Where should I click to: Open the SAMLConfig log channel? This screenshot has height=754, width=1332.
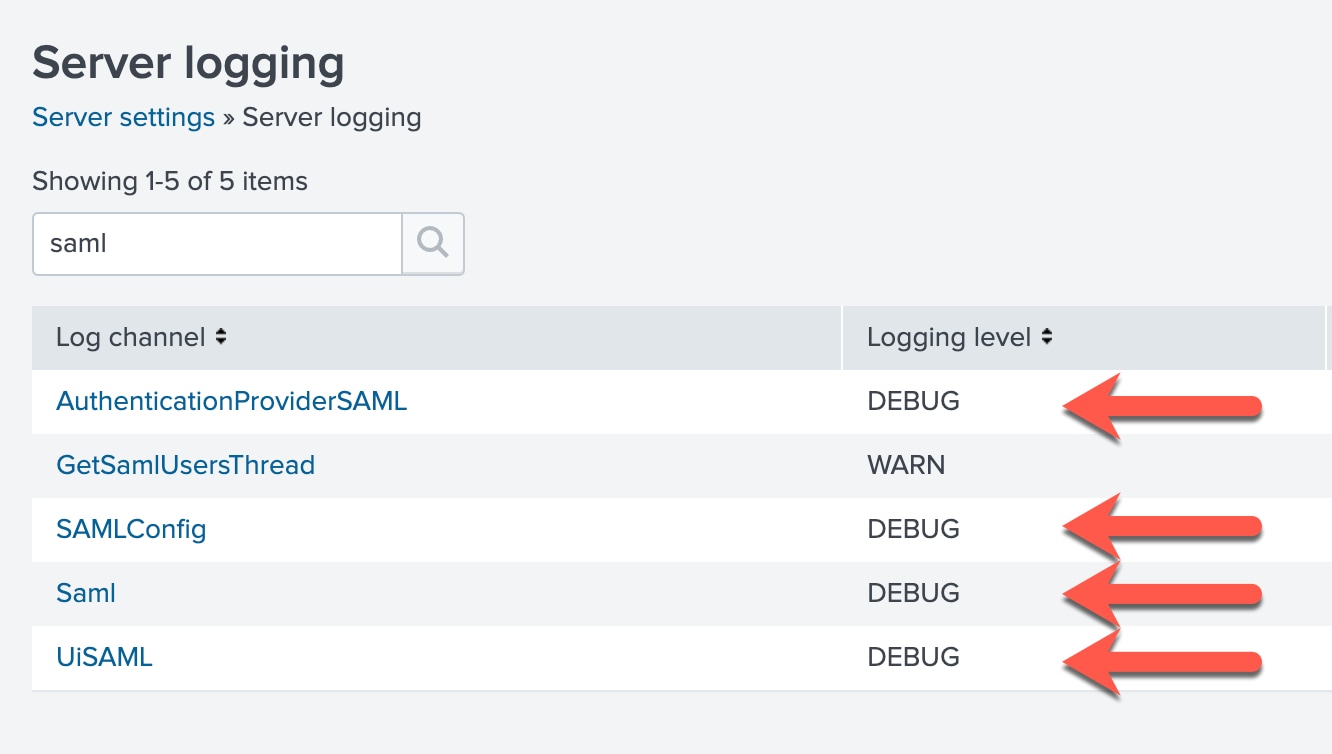tap(132, 529)
